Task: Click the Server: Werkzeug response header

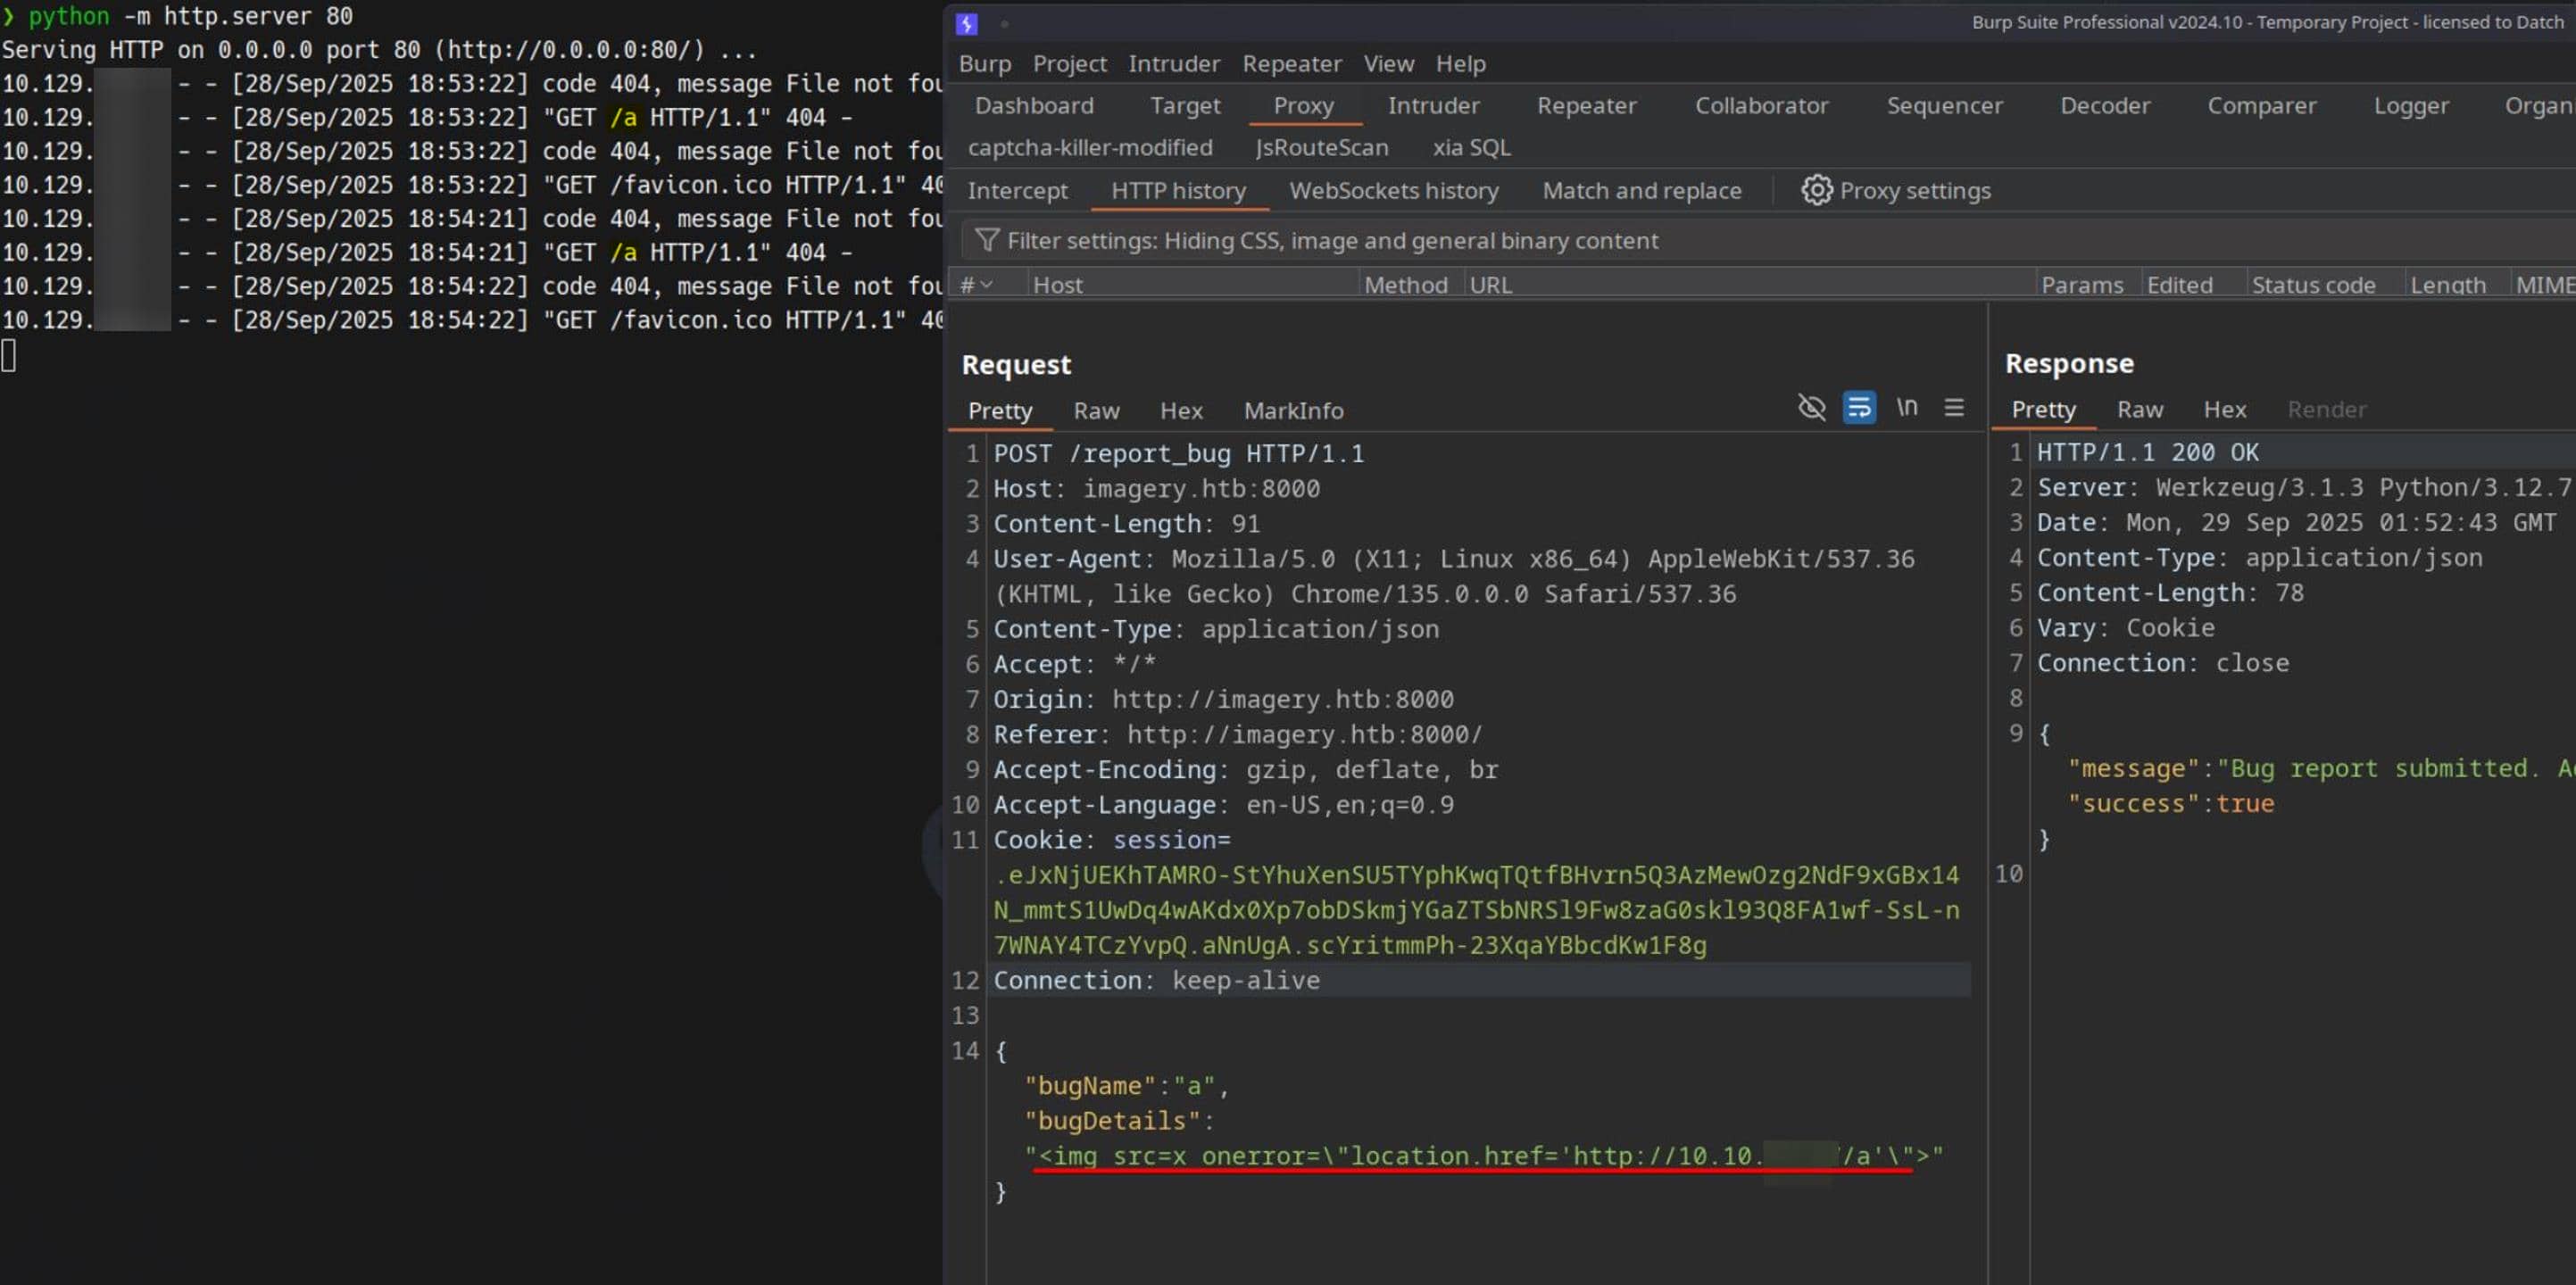Action: click(x=2304, y=488)
